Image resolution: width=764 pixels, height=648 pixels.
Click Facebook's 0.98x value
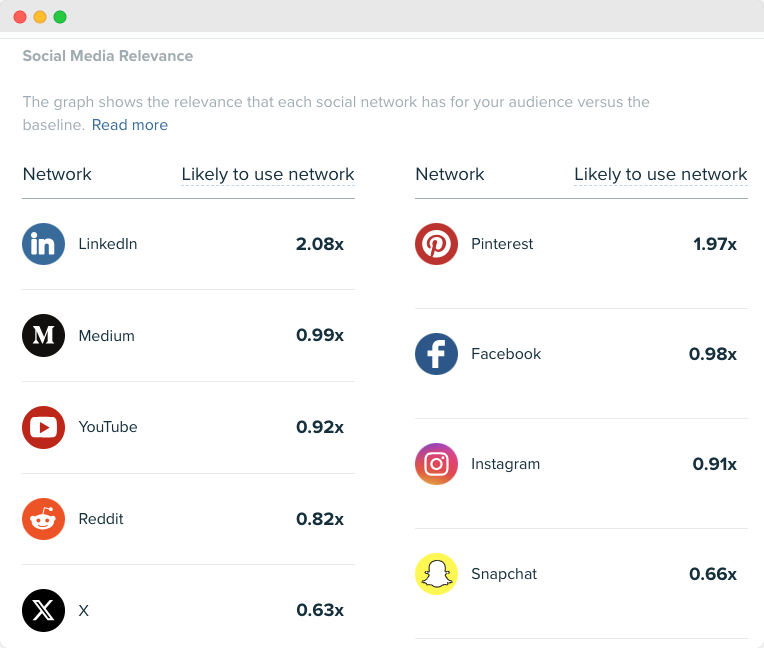712,354
